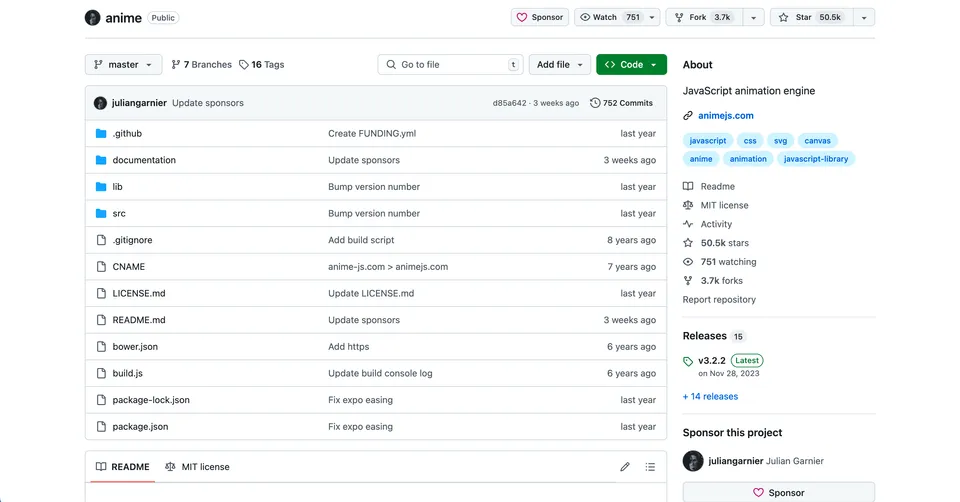Click the commit history clock icon
The width and height of the screenshot is (960, 502).
pyautogui.click(x=595, y=103)
